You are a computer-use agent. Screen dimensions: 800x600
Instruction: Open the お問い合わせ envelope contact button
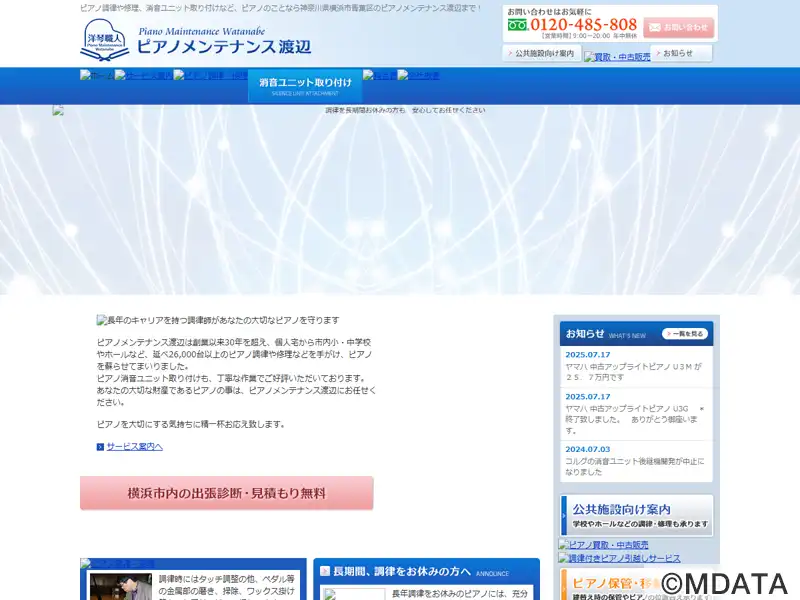tap(678, 27)
